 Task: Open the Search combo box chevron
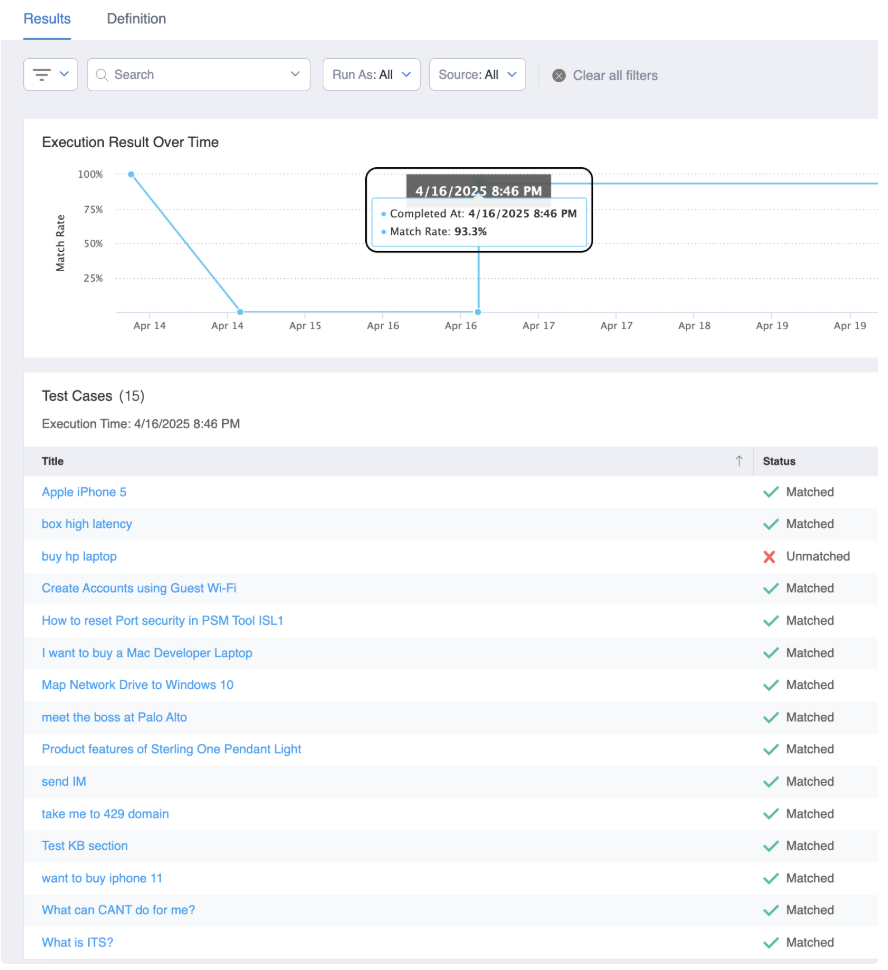tap(295, 75)
